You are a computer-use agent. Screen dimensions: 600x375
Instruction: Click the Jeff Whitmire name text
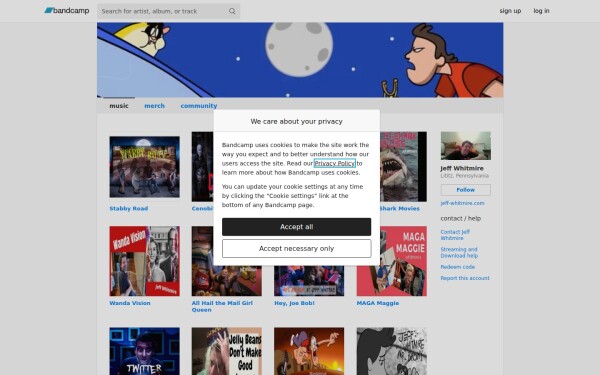(x=461, y=168)
